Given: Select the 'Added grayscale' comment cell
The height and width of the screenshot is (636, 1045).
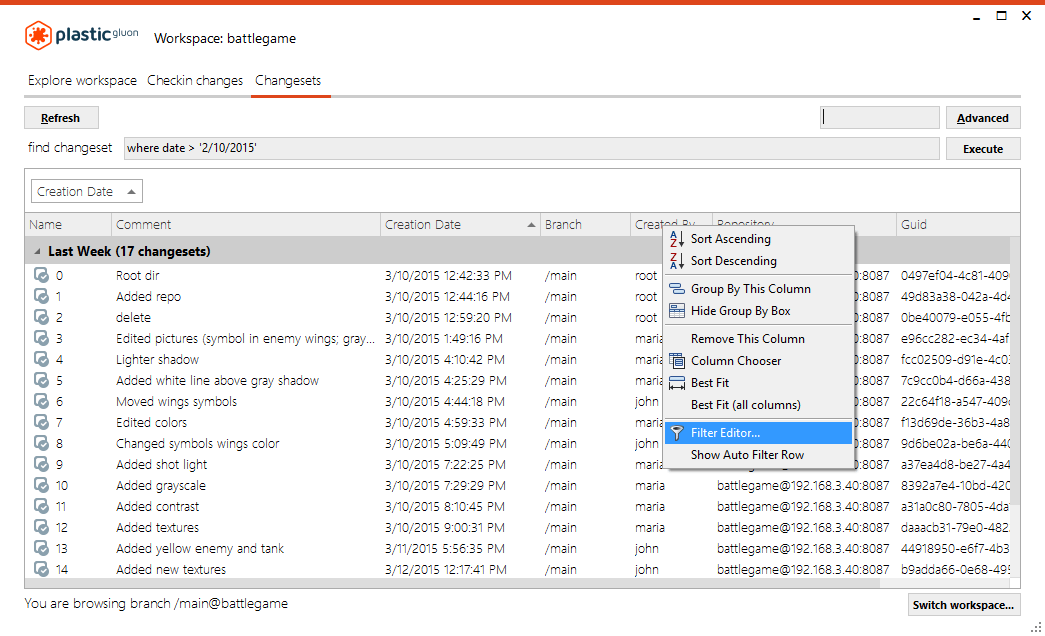Looking at the screenshot, I should 246,485.
